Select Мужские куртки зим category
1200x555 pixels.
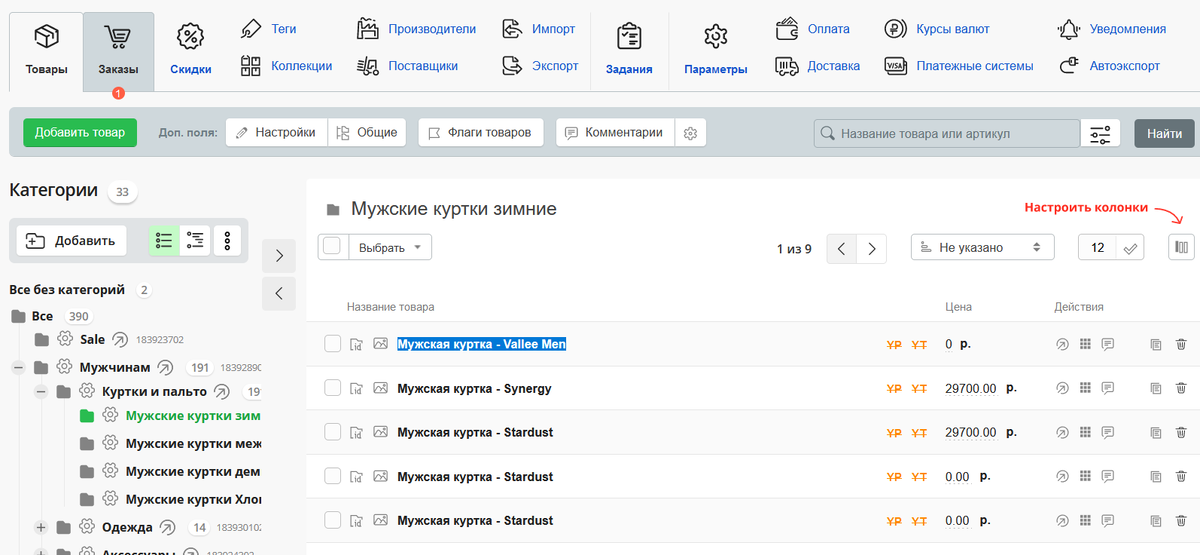[193, 415]
